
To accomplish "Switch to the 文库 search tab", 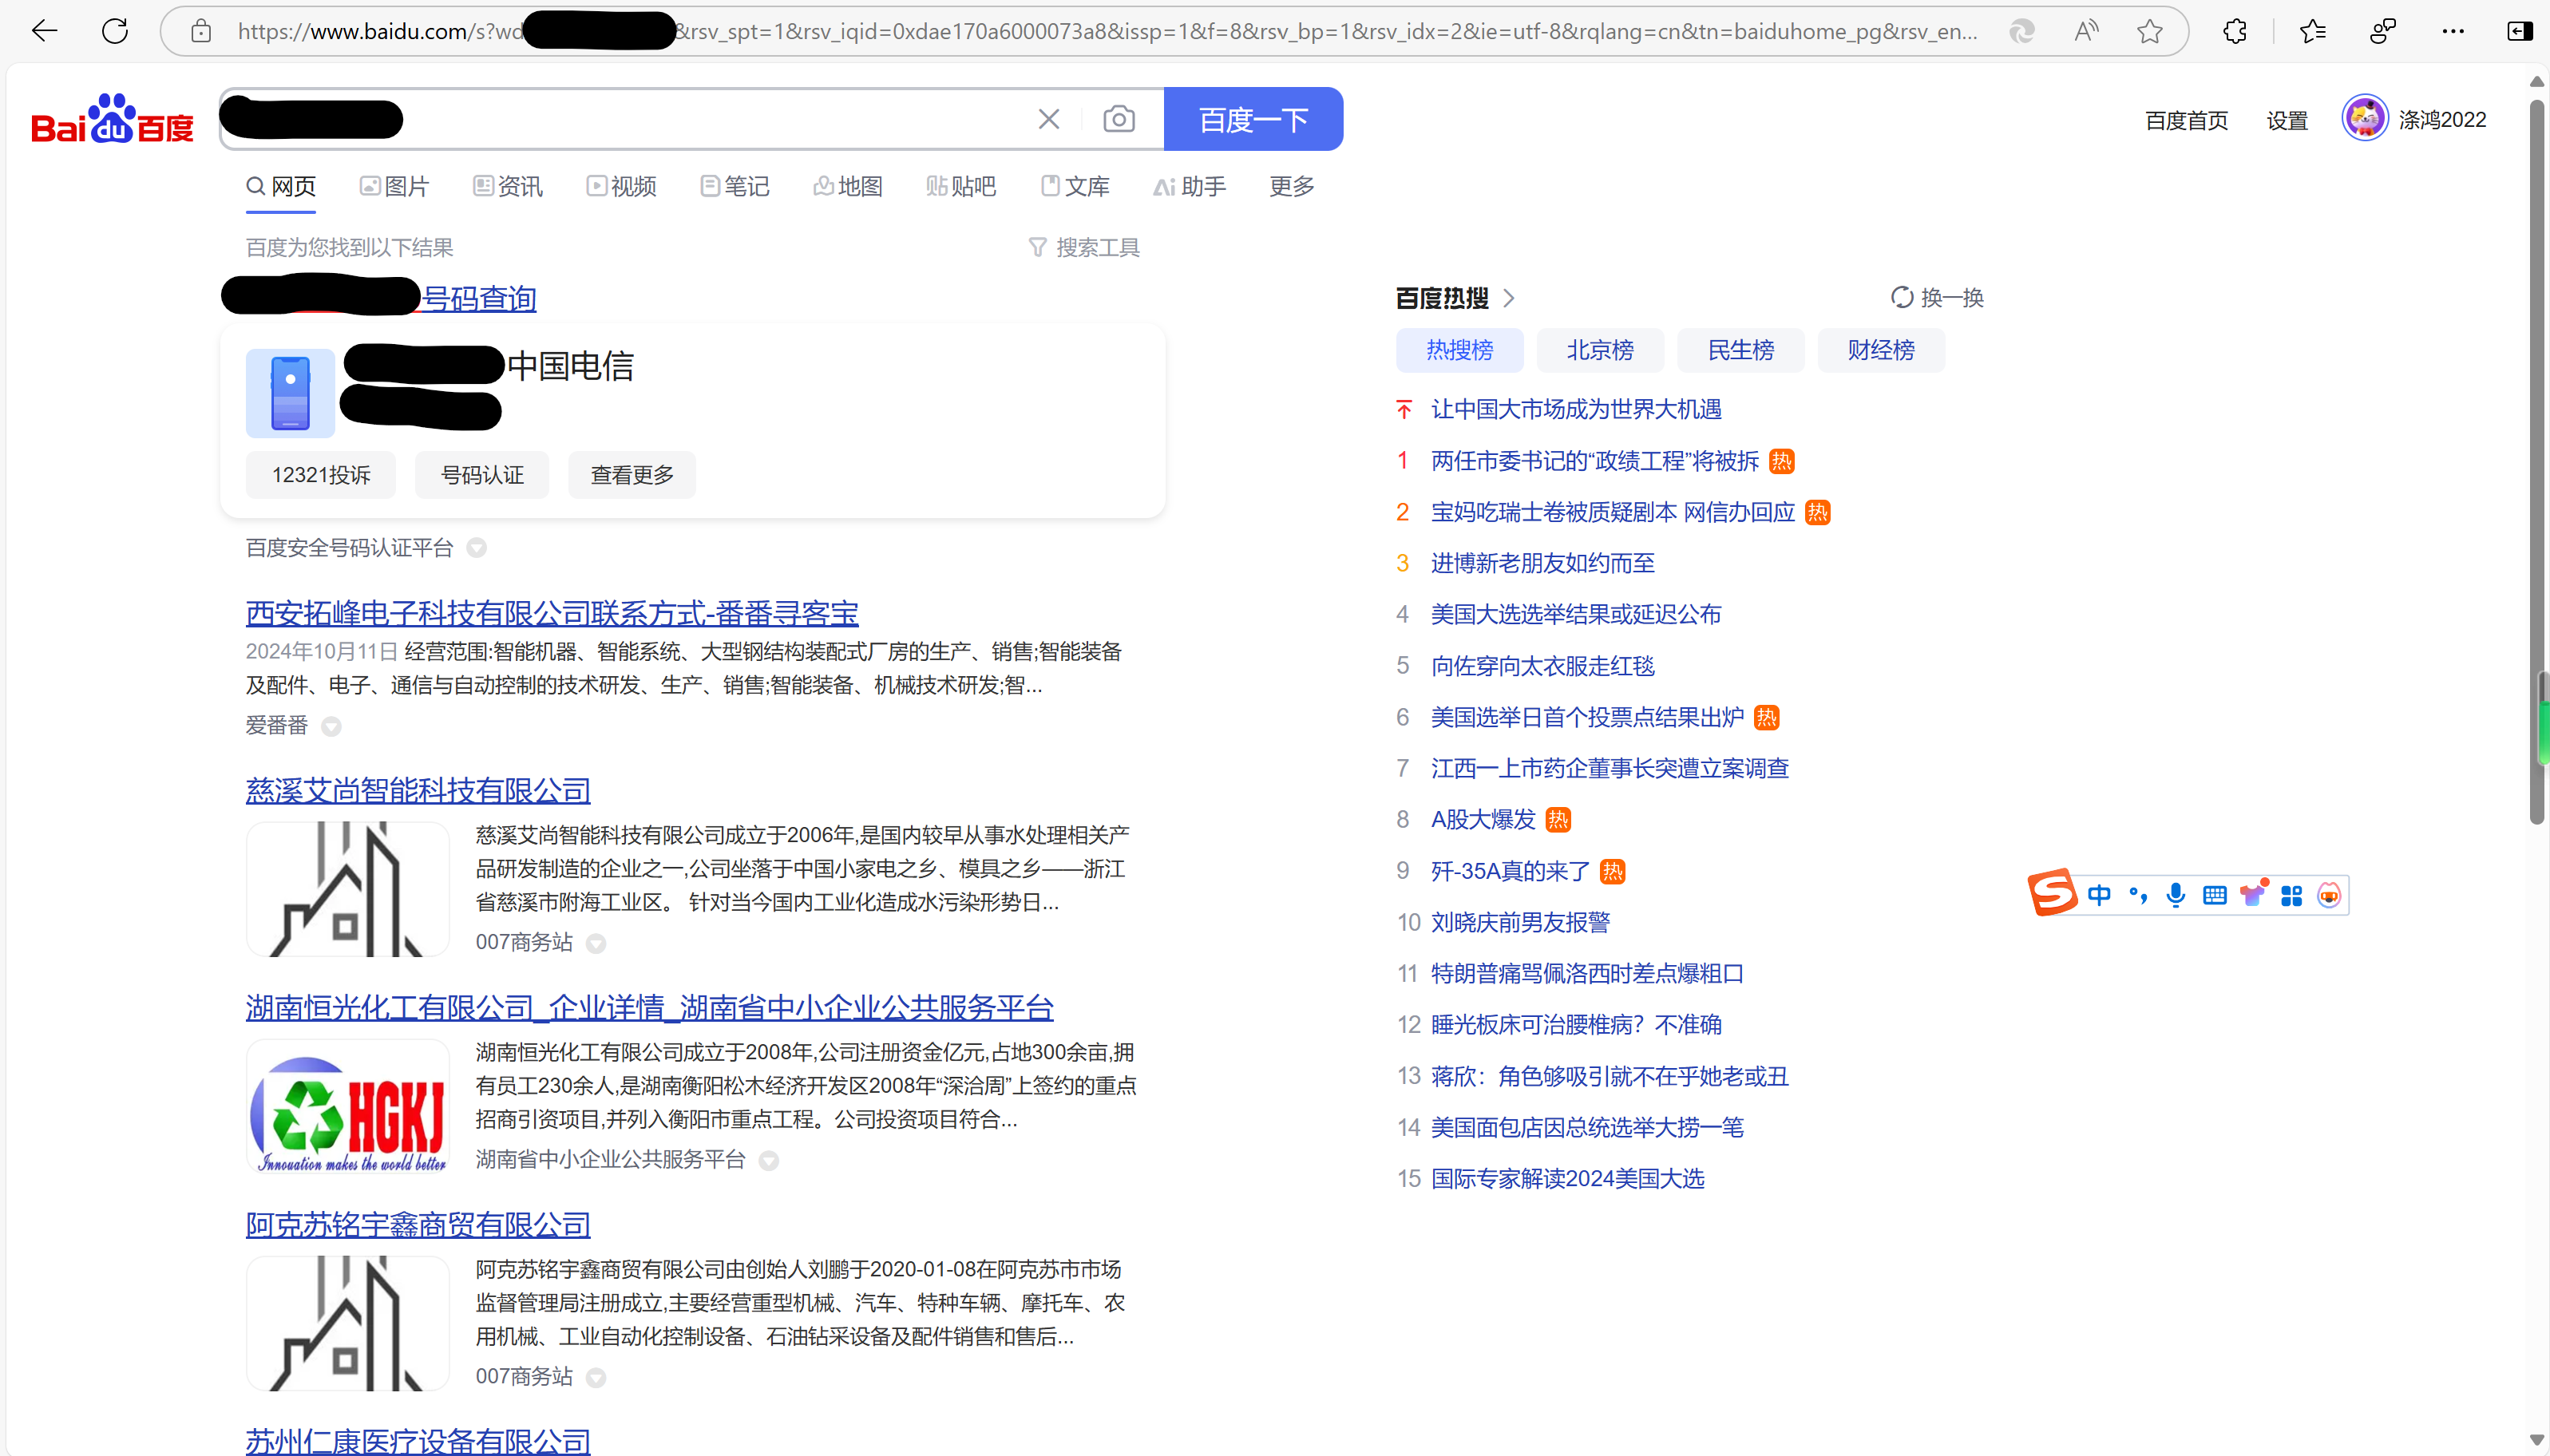I will (x=1075, y=186).
